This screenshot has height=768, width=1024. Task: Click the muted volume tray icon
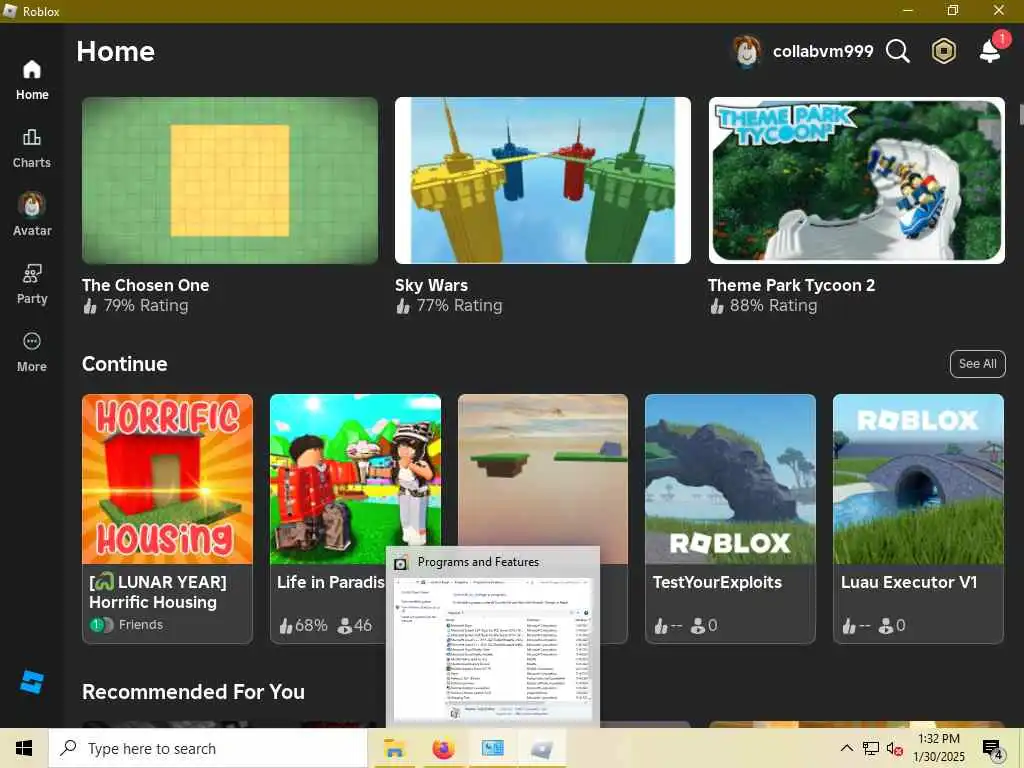[x=894, y=748]
